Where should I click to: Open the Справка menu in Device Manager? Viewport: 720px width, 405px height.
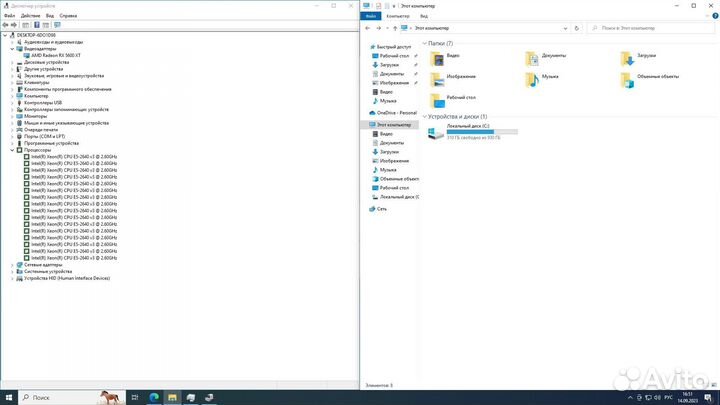pos(68,16)
